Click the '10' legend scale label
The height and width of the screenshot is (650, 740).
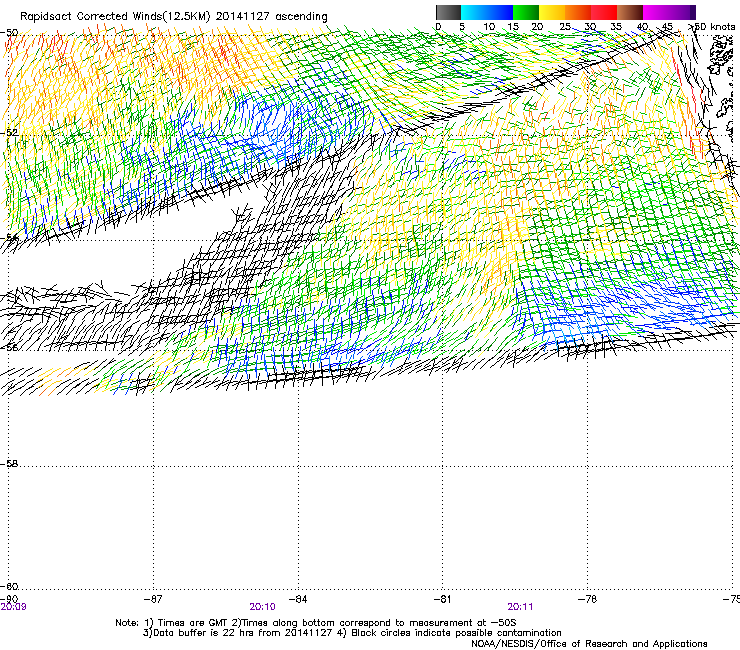489,27
